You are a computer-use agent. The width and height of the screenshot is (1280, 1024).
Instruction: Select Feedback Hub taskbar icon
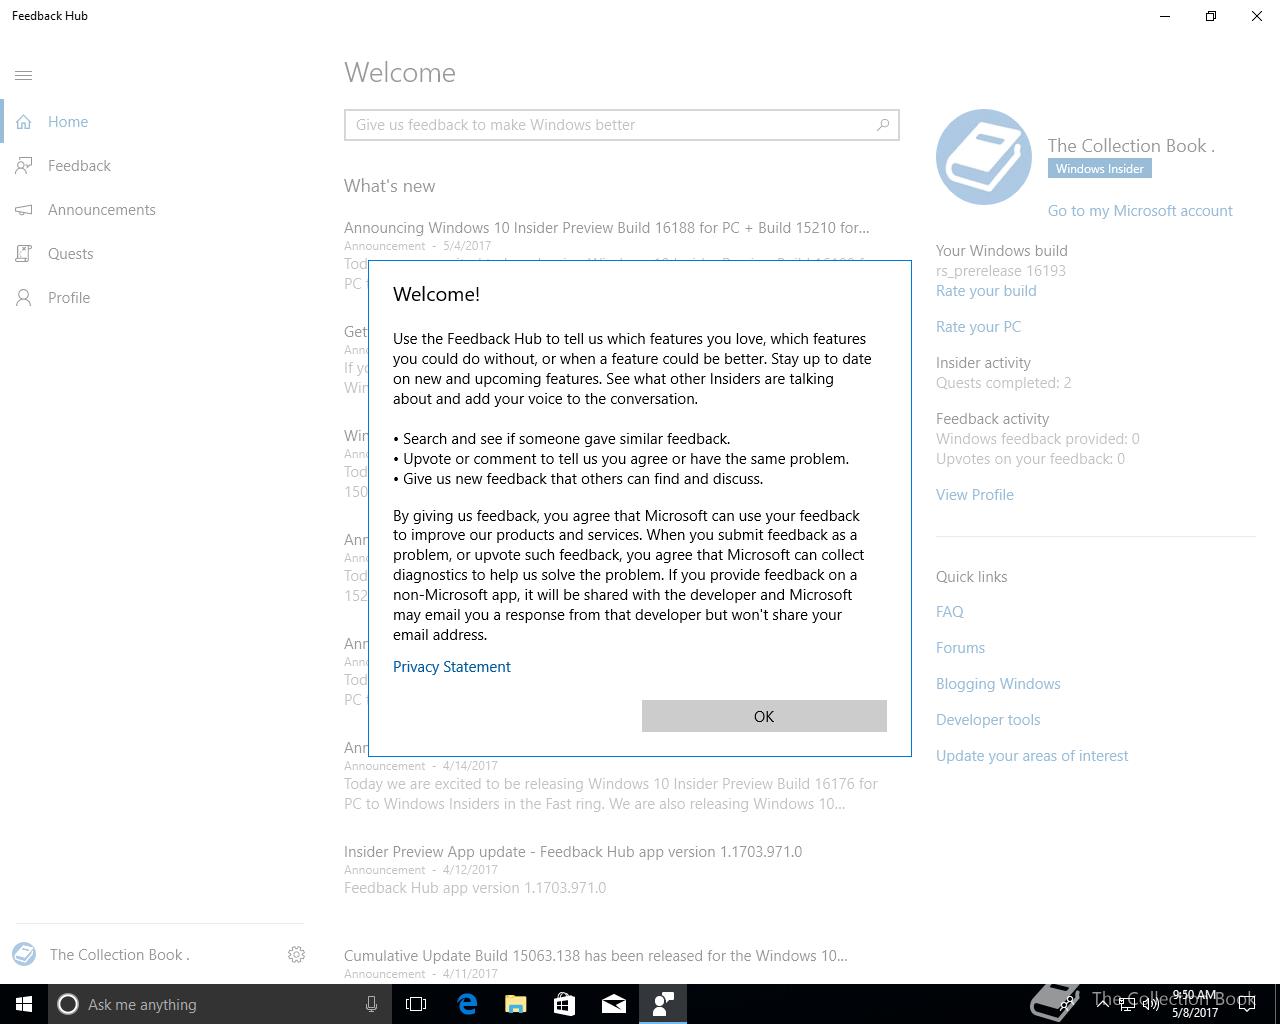click(663, 1004)
